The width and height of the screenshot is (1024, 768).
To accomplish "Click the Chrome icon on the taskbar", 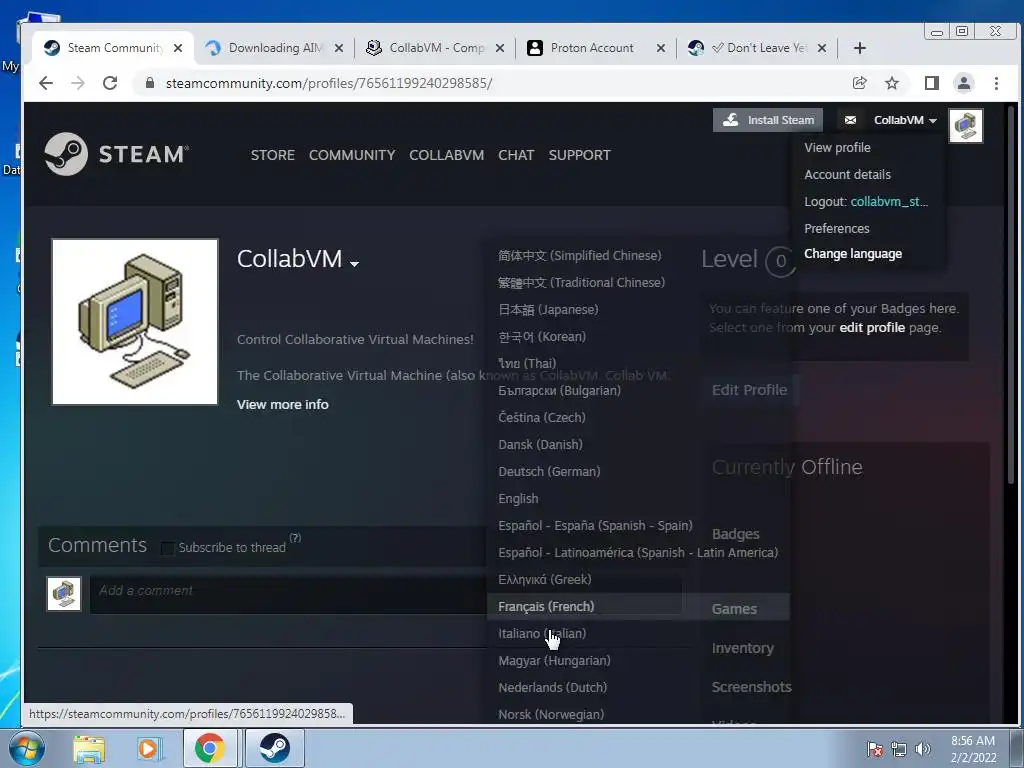I will pyautogui.click(x=209, y=748).
